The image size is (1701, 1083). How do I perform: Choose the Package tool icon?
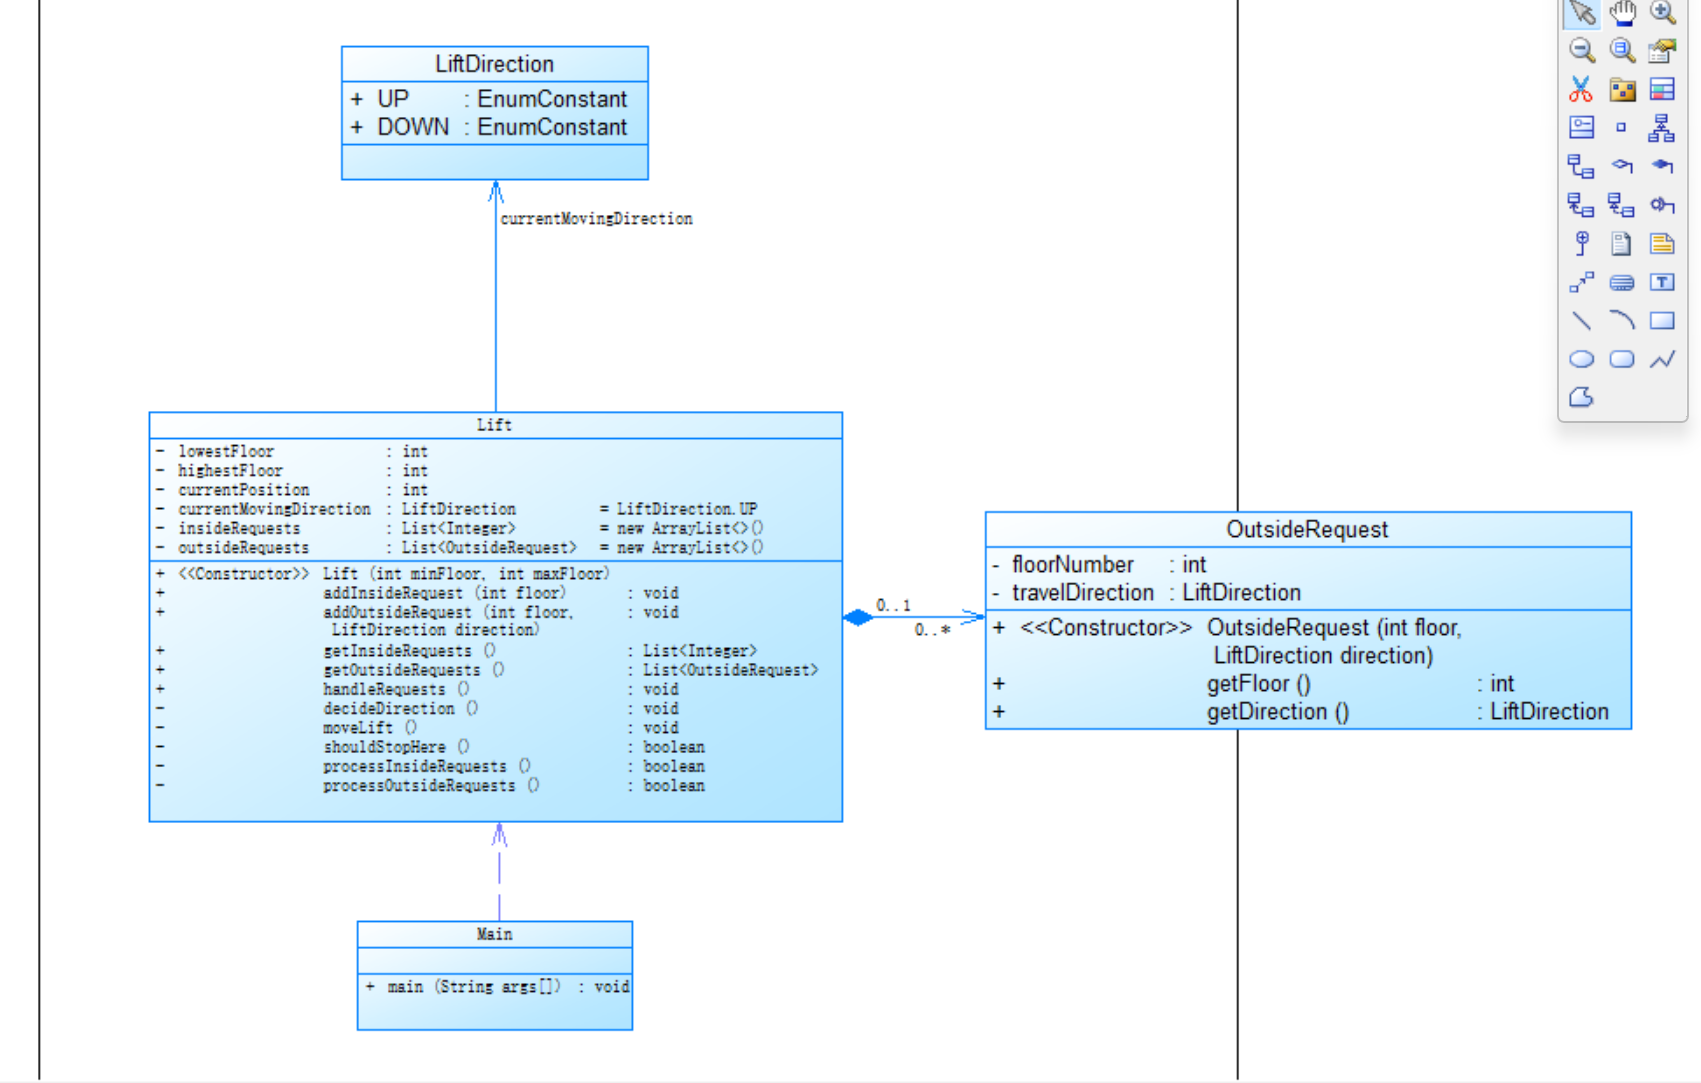click(x=1622, y=89)
